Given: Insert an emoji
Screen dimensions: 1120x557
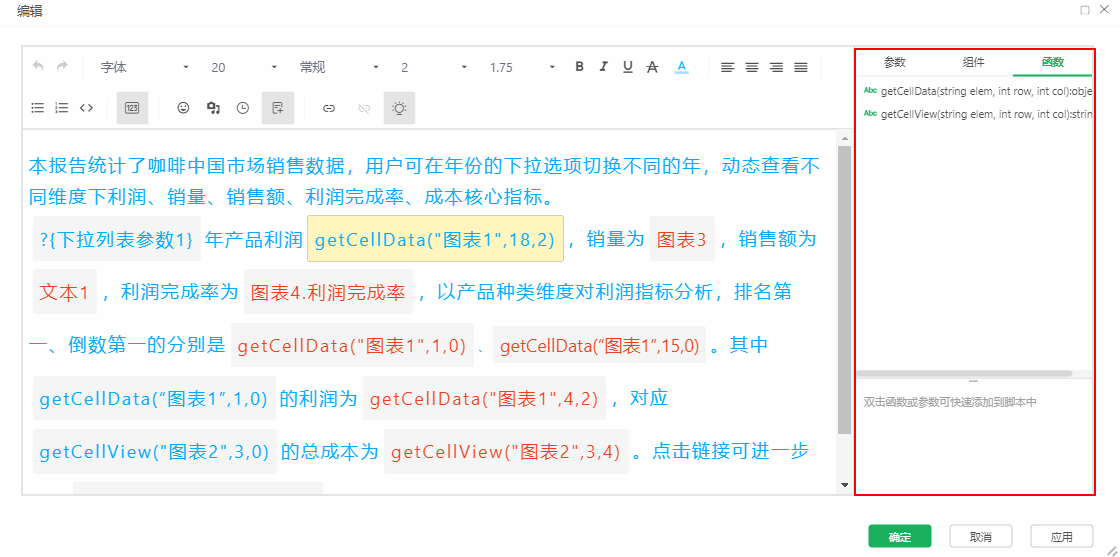Looking at the screenshot, I should [184, 108].
